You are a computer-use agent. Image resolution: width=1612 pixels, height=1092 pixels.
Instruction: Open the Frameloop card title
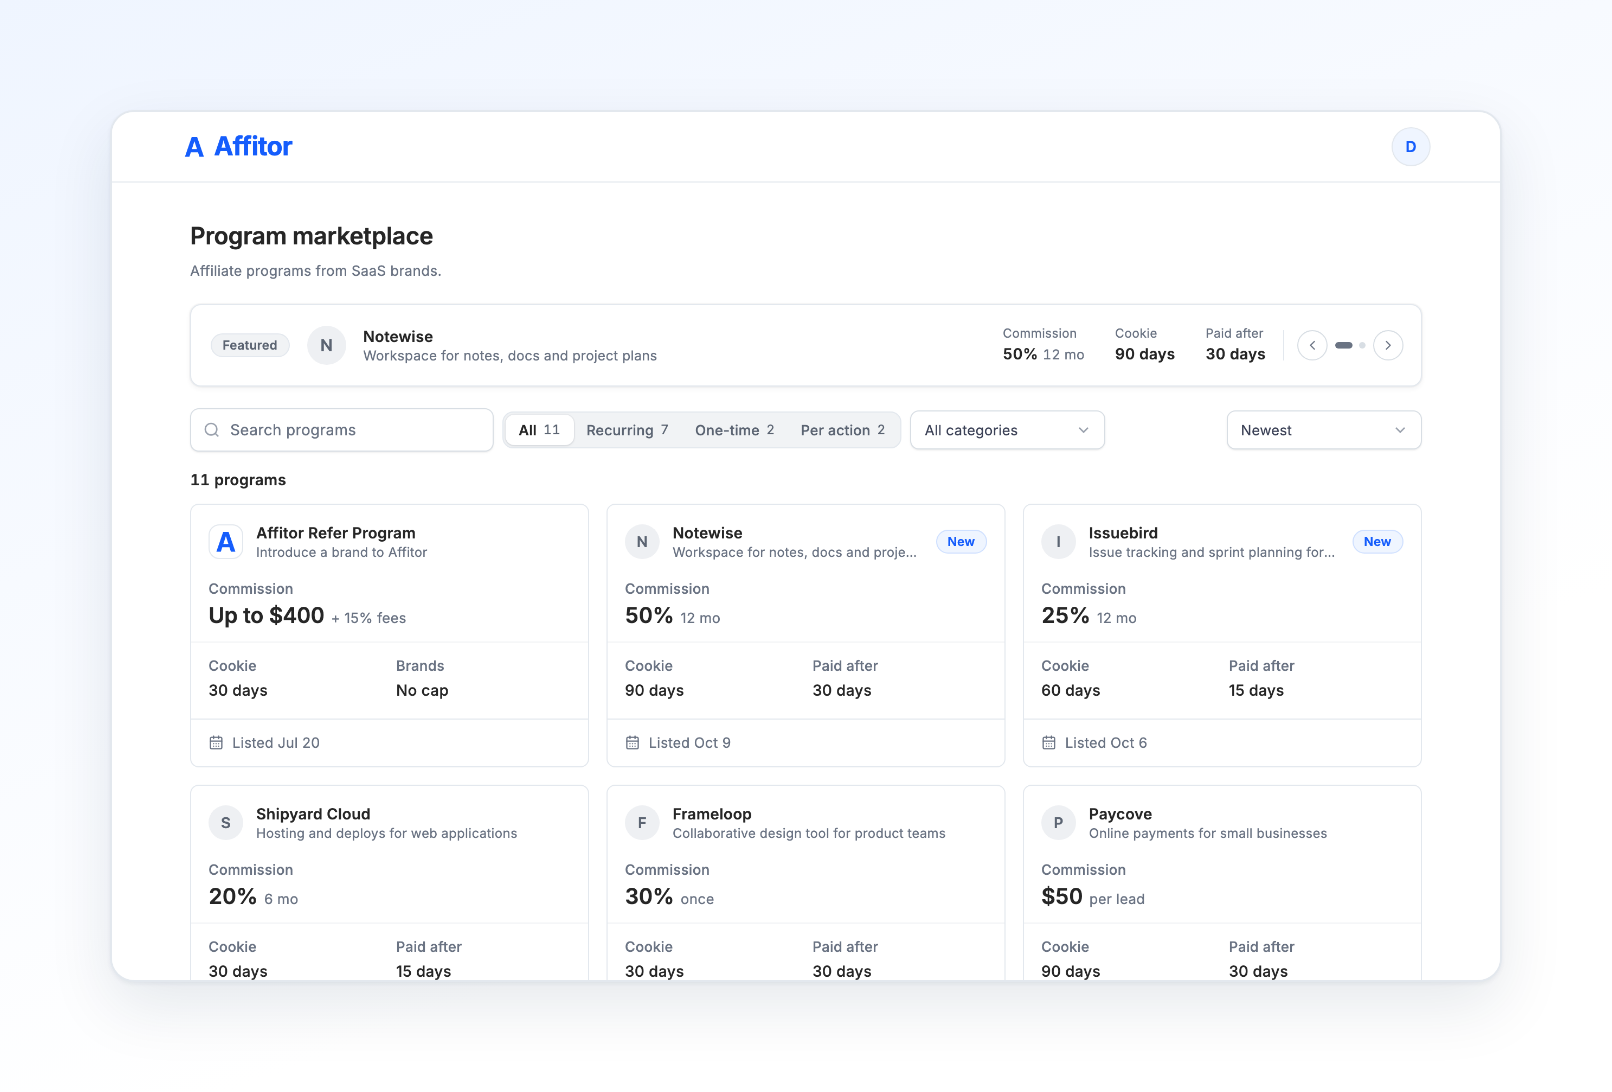point(712,814)
